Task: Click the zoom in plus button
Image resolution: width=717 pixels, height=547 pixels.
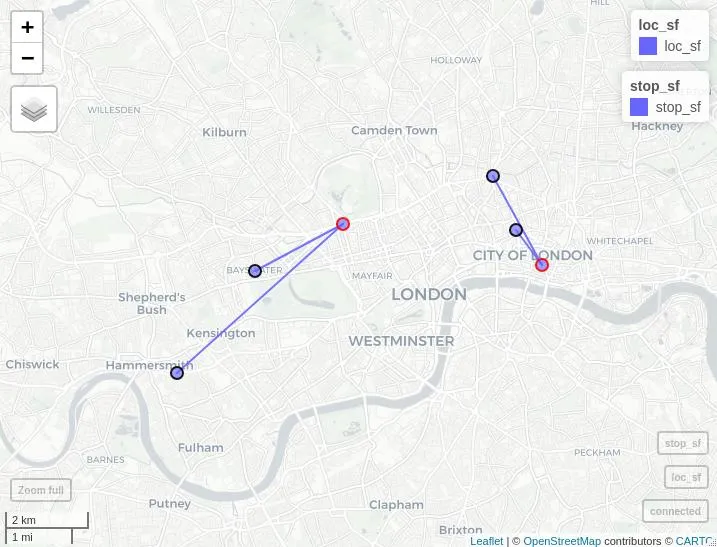Action: point(27,27)
